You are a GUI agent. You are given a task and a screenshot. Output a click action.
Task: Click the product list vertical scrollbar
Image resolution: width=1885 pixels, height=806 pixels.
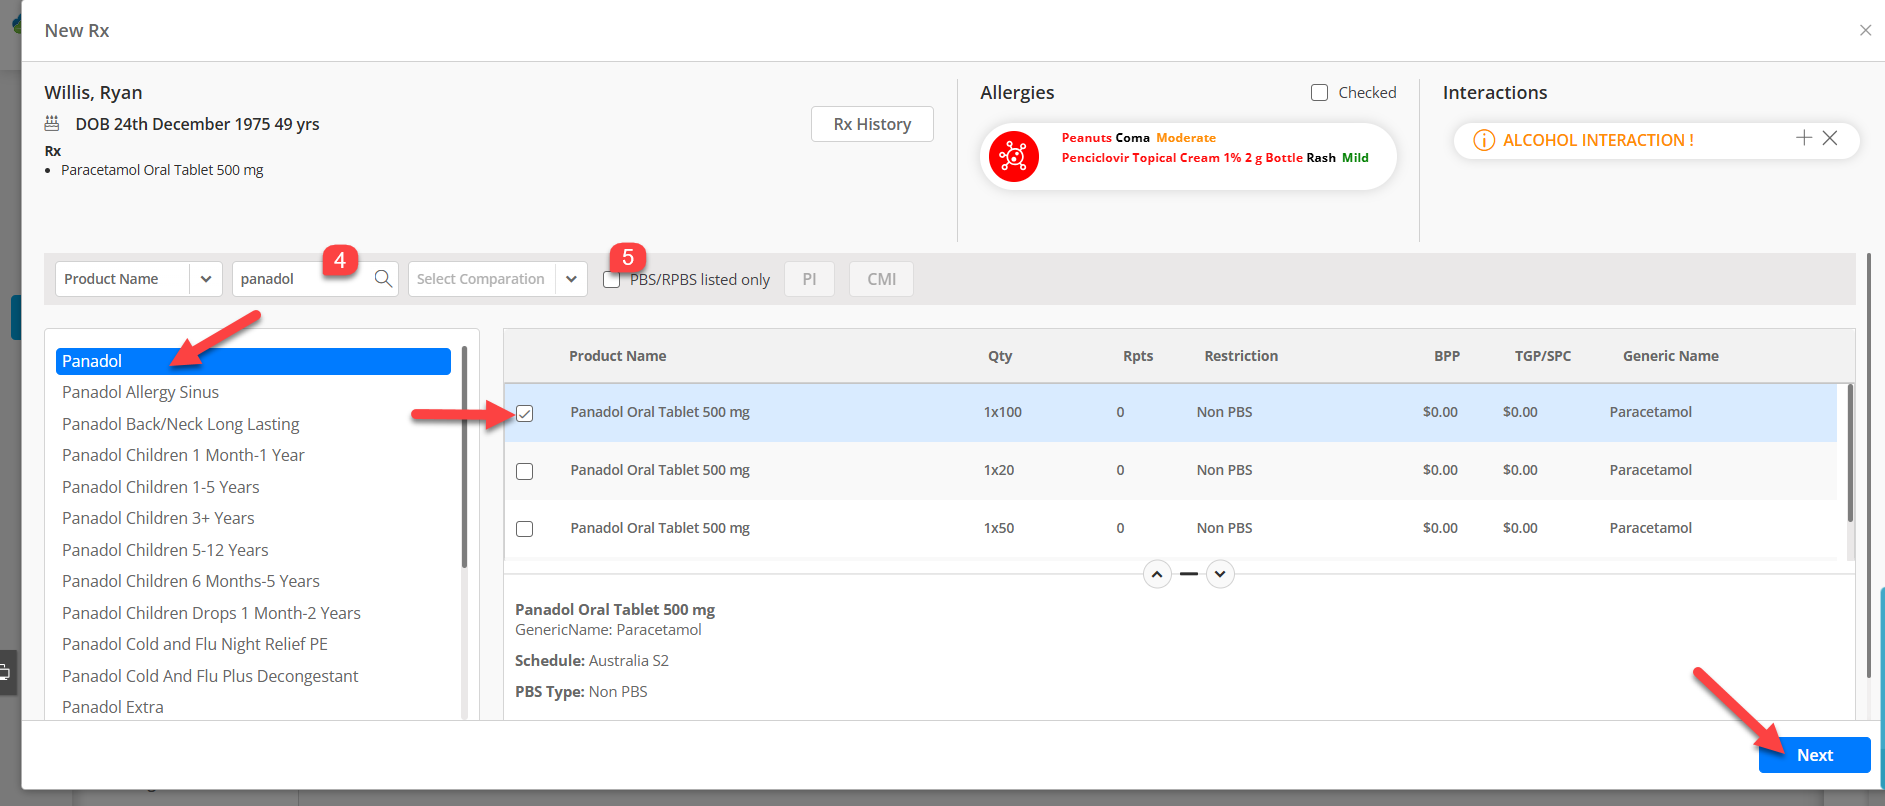pos(464,457)
